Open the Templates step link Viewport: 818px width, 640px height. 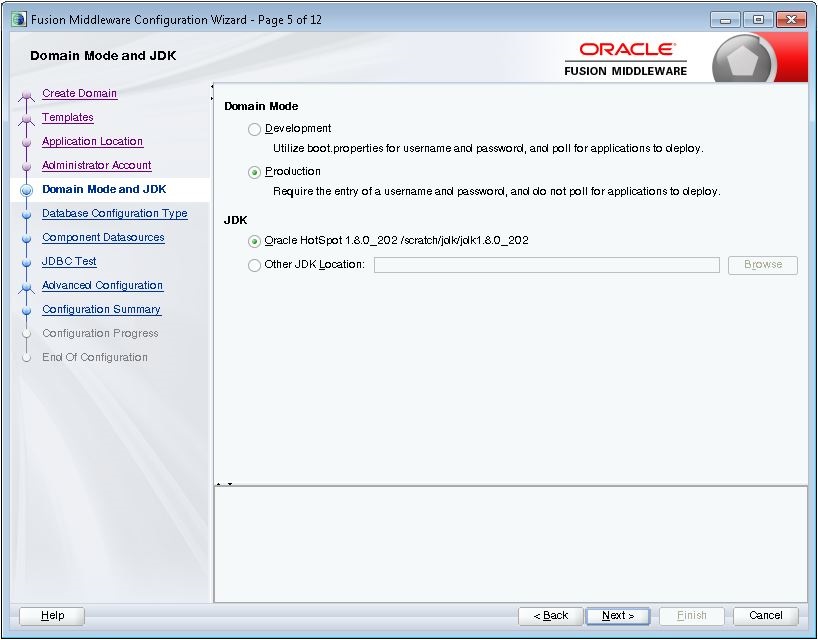(68, 117)
